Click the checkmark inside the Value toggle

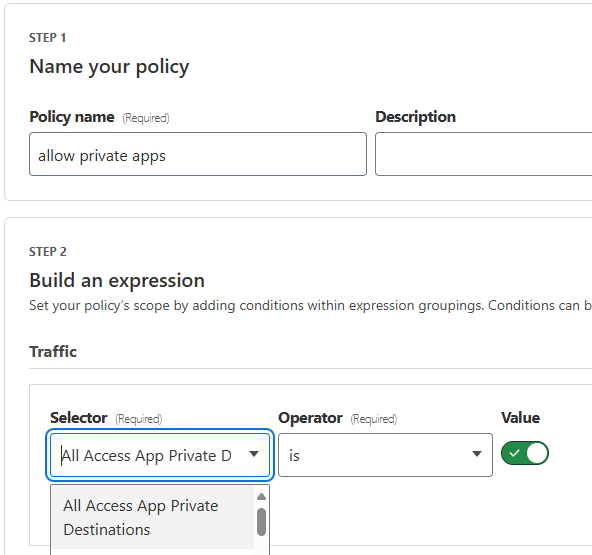coord(514,453)
